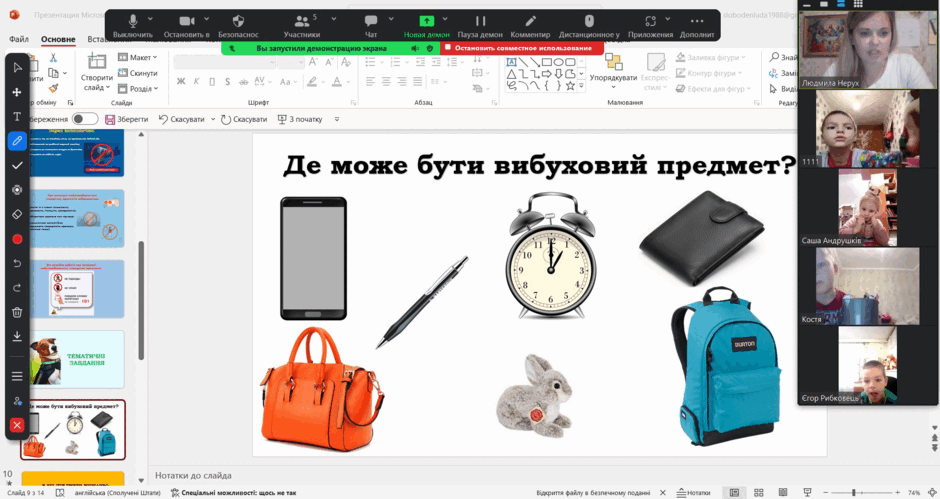Redo the last annotation
Screen dimensions: 940x499
(x=17, y=288)
